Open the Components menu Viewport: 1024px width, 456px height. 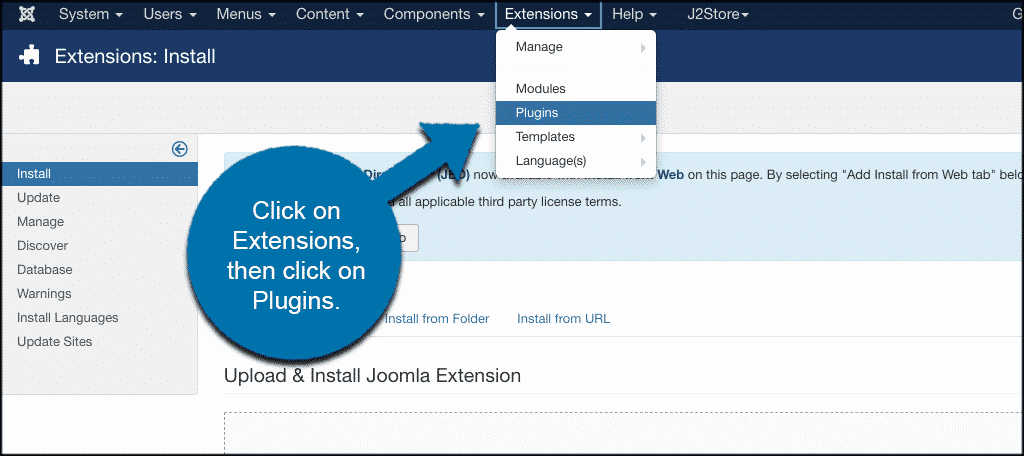click(434, 14)
